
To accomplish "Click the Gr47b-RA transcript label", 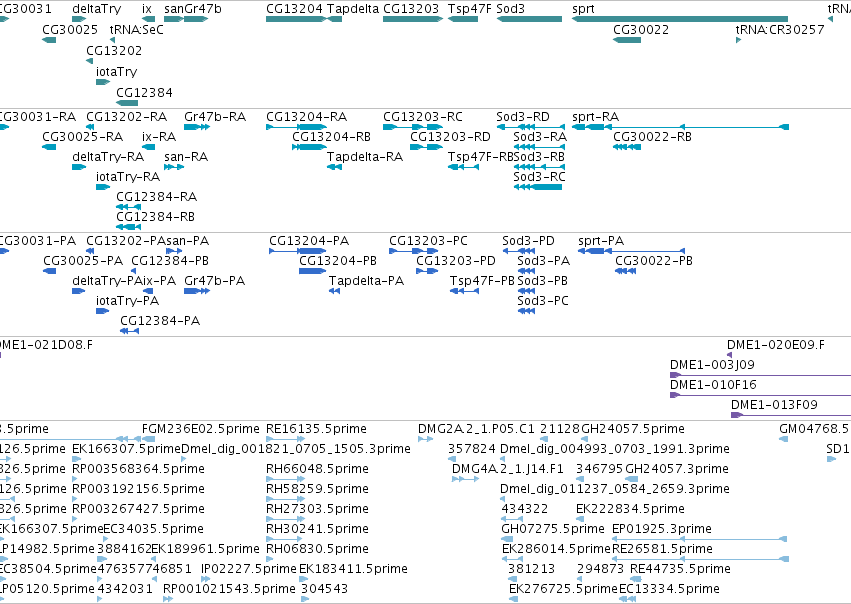I will pyautogui.click(x=215, y=117).
